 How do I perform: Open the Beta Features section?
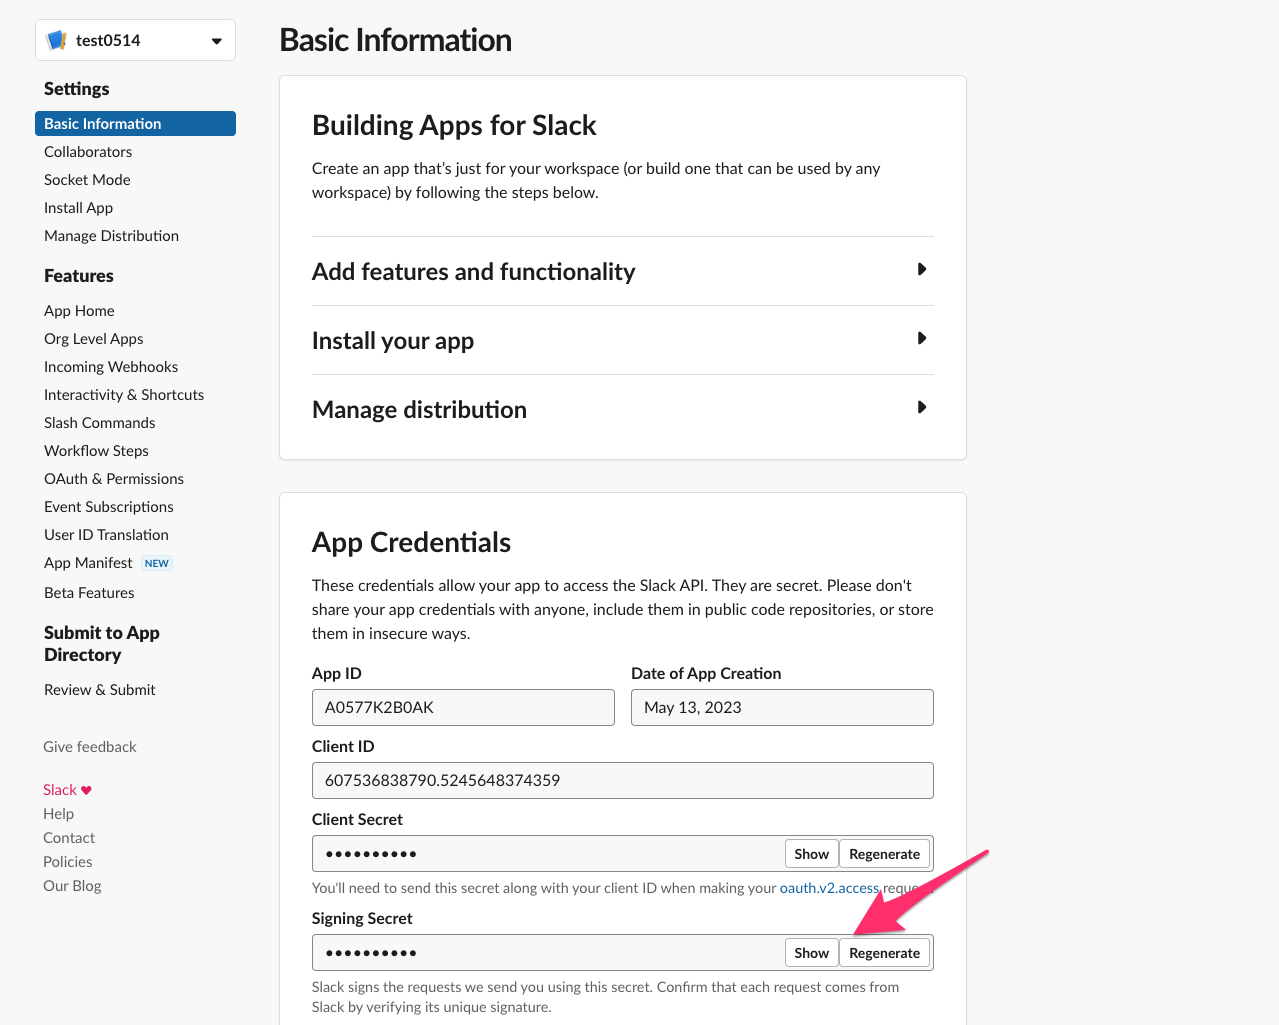(x=88, y=592)
